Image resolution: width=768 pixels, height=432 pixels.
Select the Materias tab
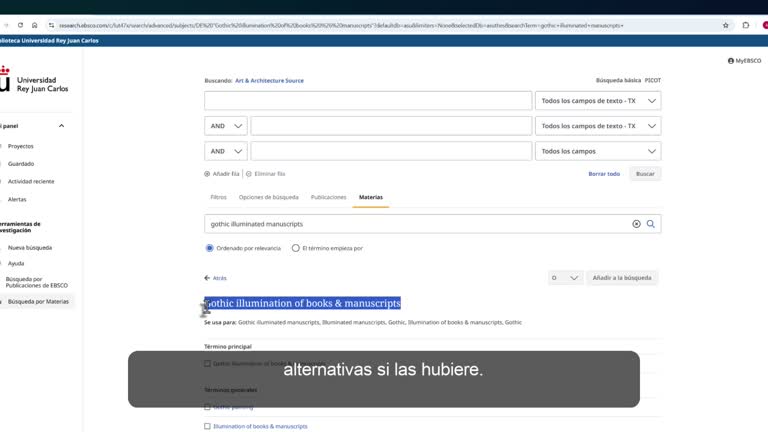tap(371, 197)
